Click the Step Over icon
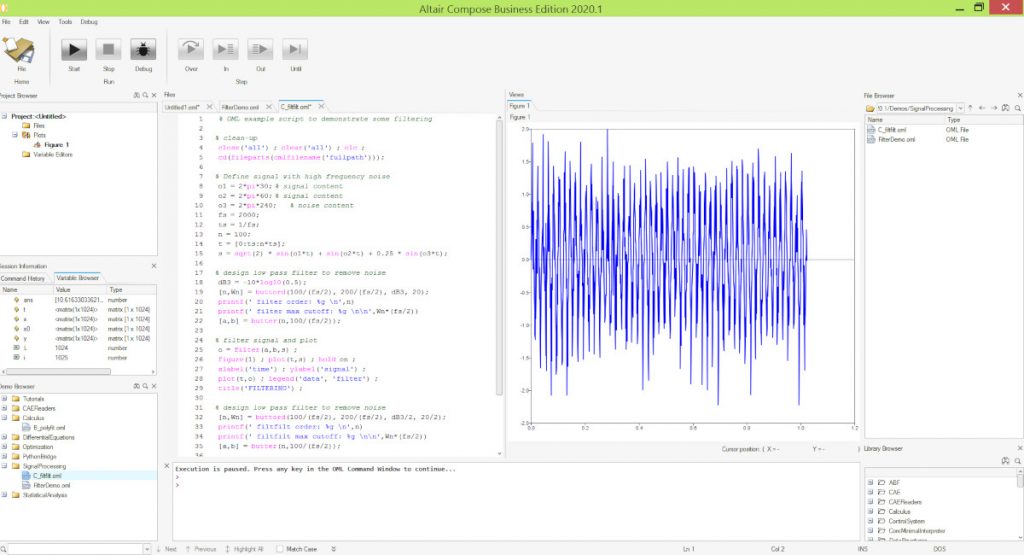 point(192,50)
